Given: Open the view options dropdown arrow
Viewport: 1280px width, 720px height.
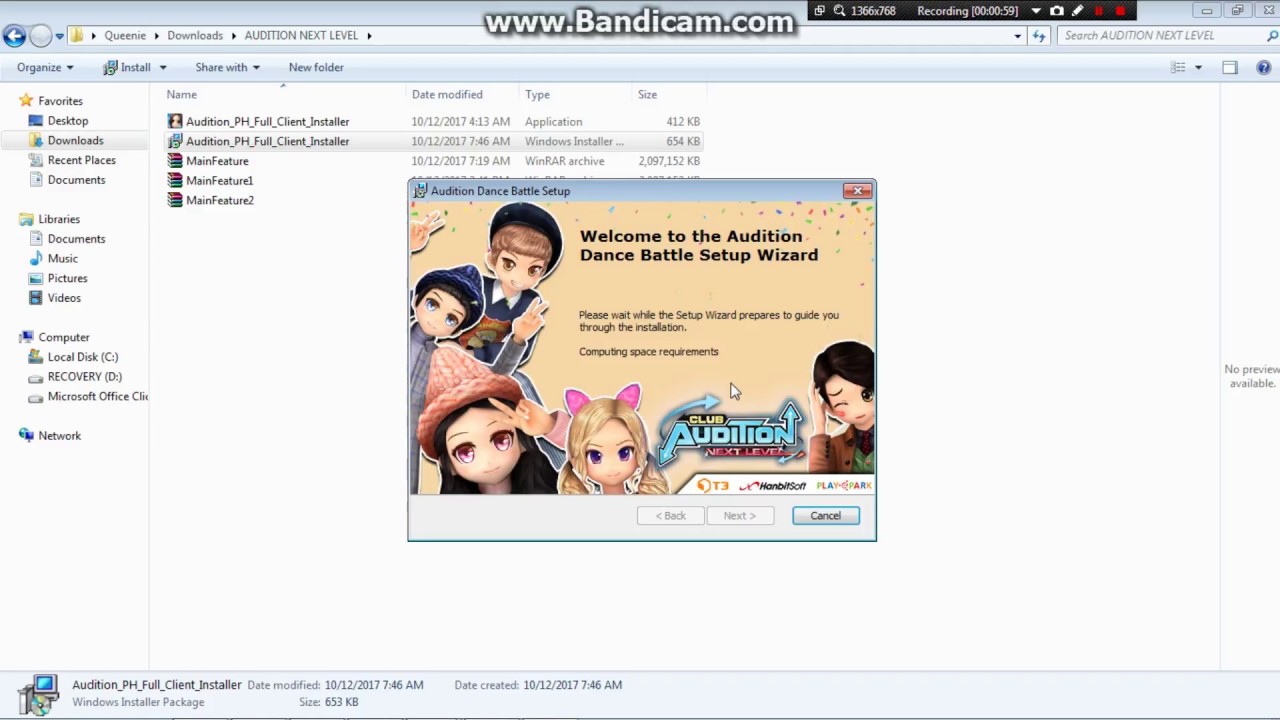Looking at the screenshot, I should pos(1197,68).
